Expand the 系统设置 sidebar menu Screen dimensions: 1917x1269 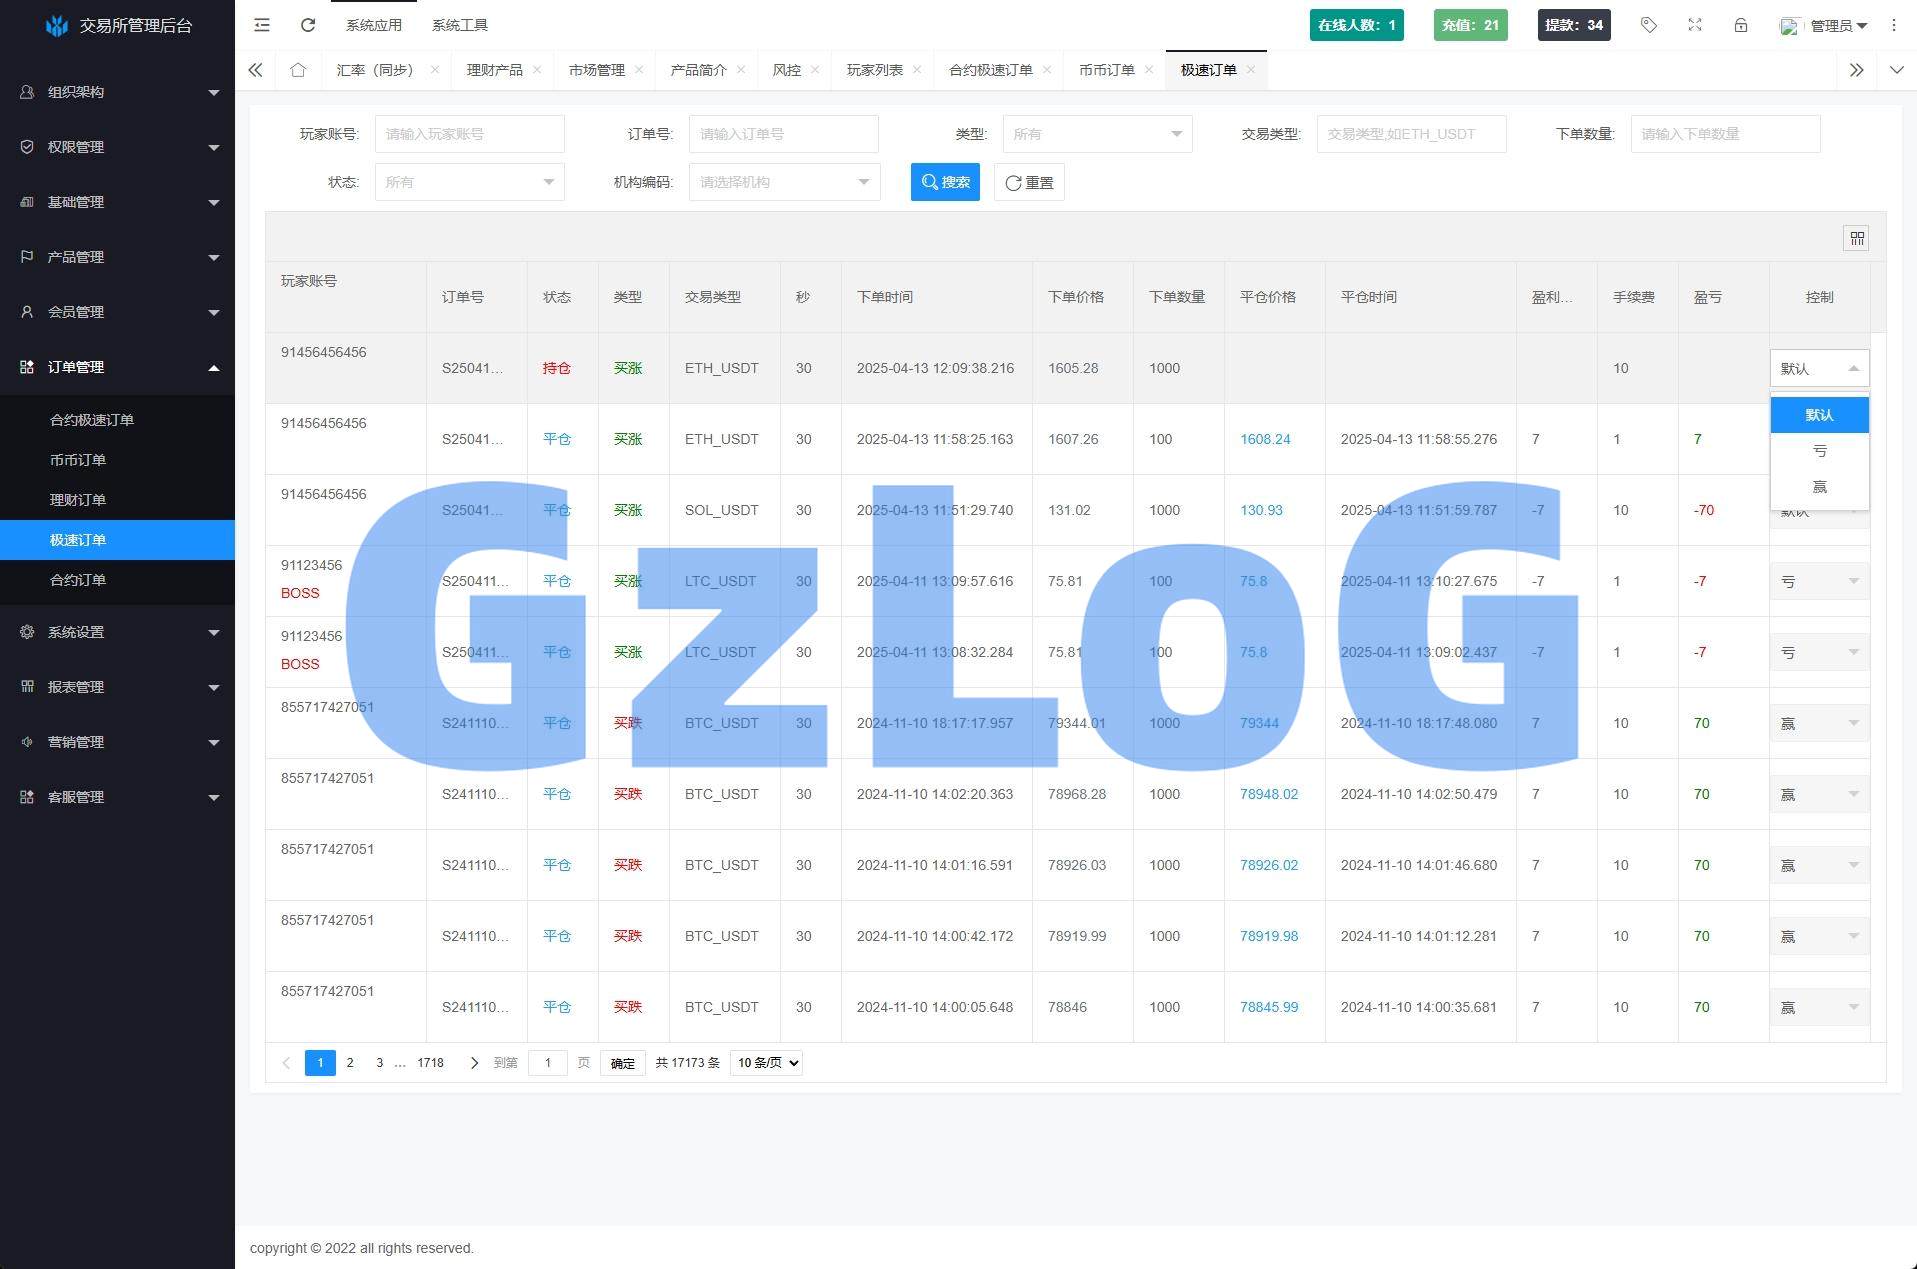117,632
